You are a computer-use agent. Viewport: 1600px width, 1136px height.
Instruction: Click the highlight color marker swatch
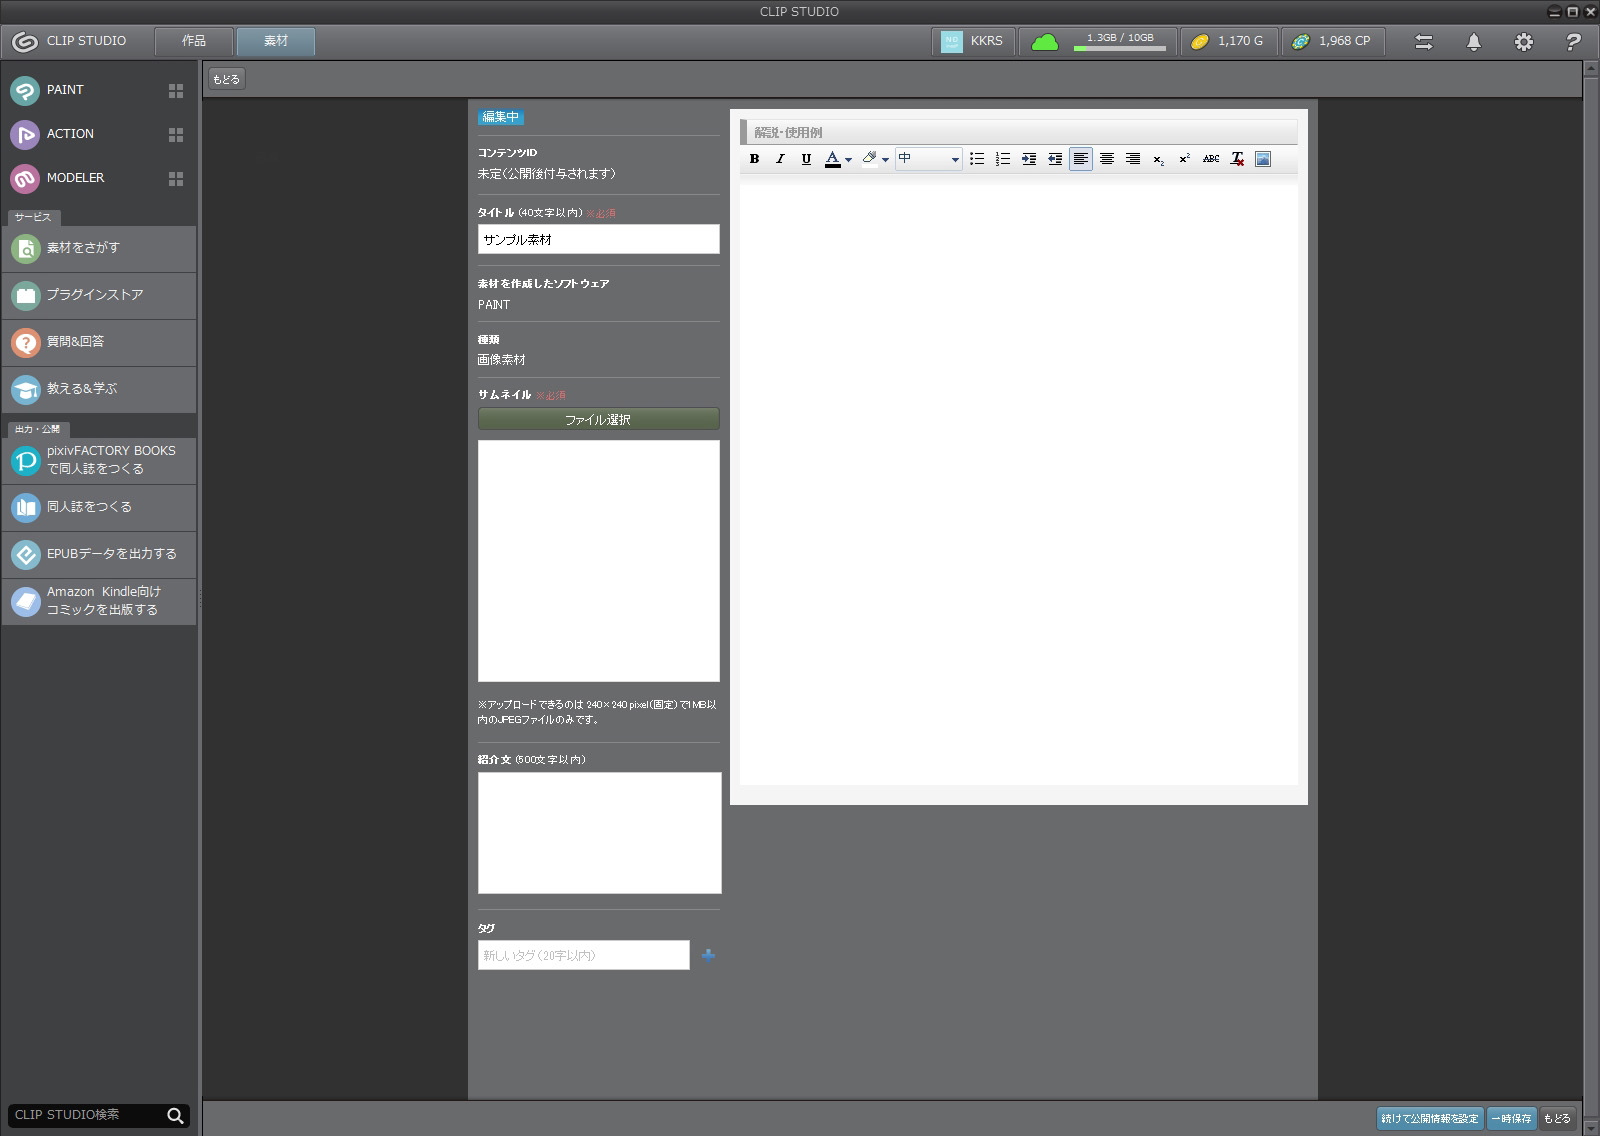pos(869,159)
